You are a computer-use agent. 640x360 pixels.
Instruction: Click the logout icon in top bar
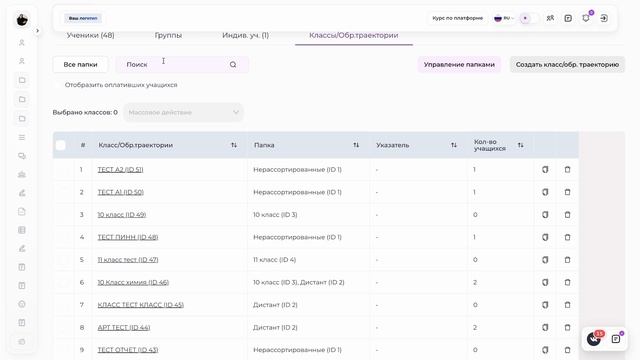coord(604,18)
